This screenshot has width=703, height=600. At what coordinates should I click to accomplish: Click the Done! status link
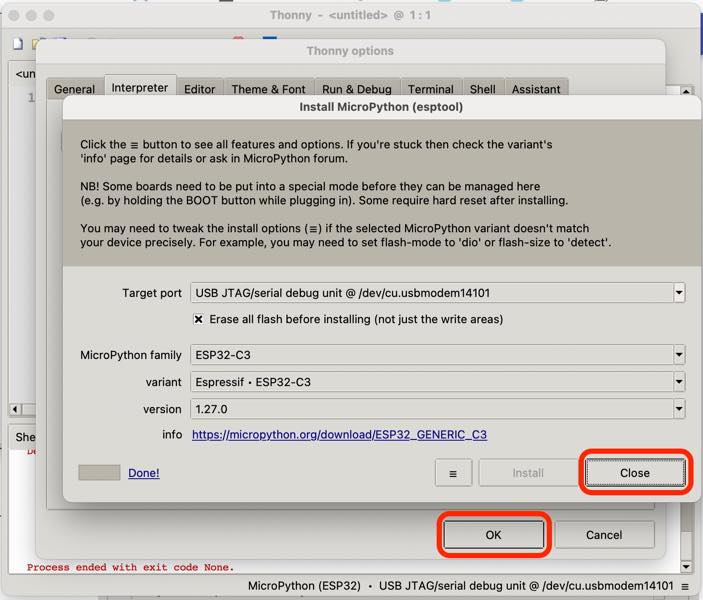143,473
